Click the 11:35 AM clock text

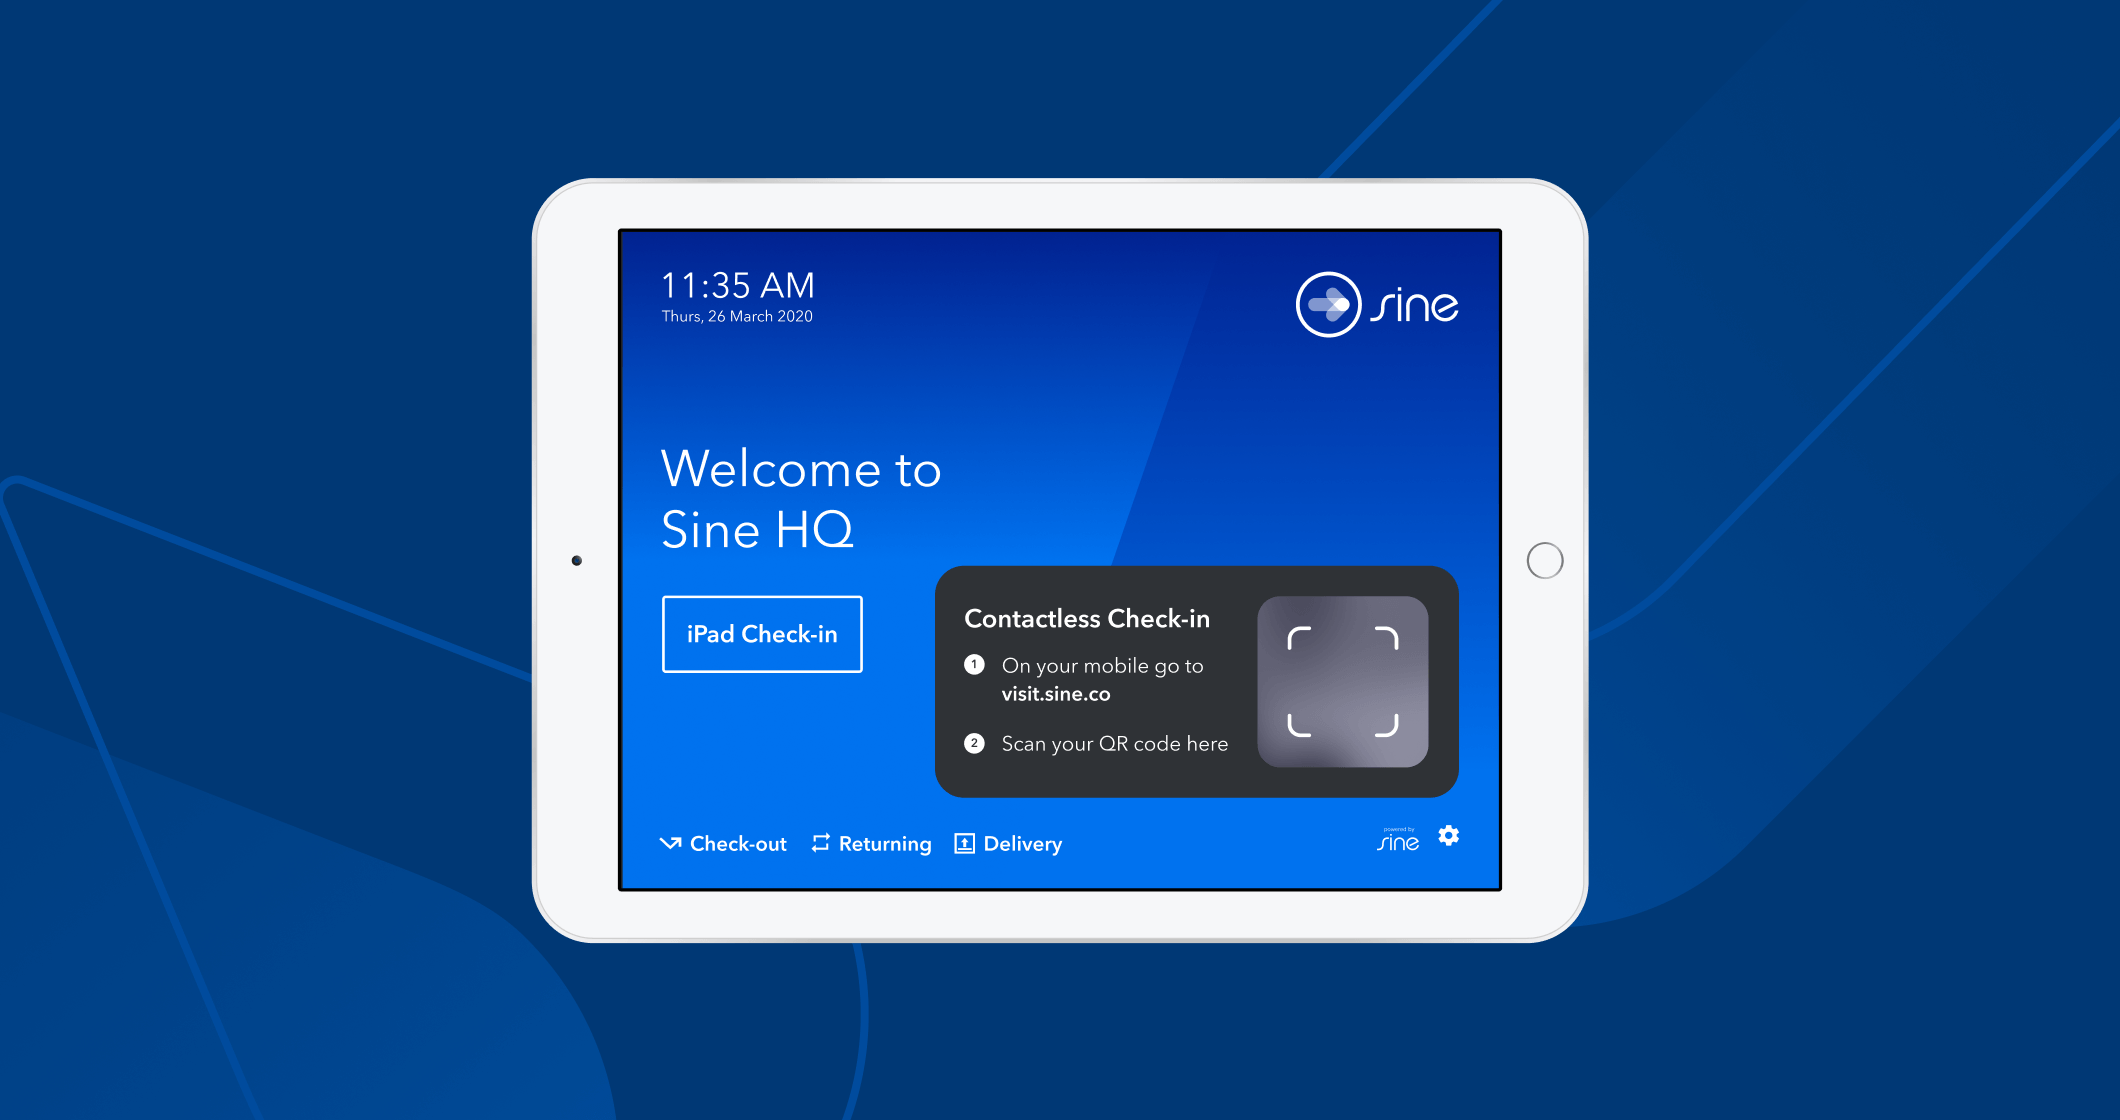(738, 286)
